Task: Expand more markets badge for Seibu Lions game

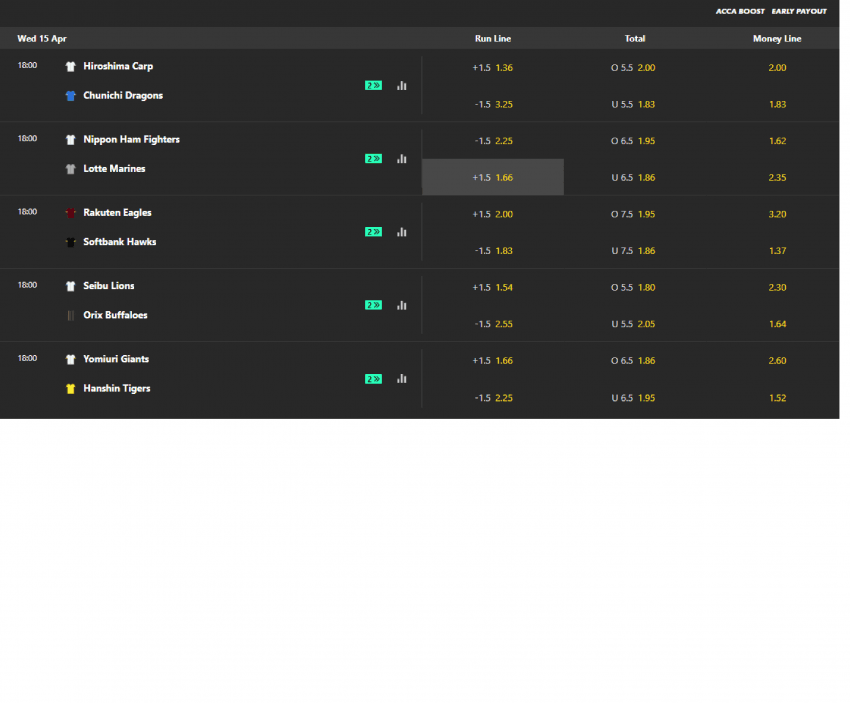Action: [373, 305]
